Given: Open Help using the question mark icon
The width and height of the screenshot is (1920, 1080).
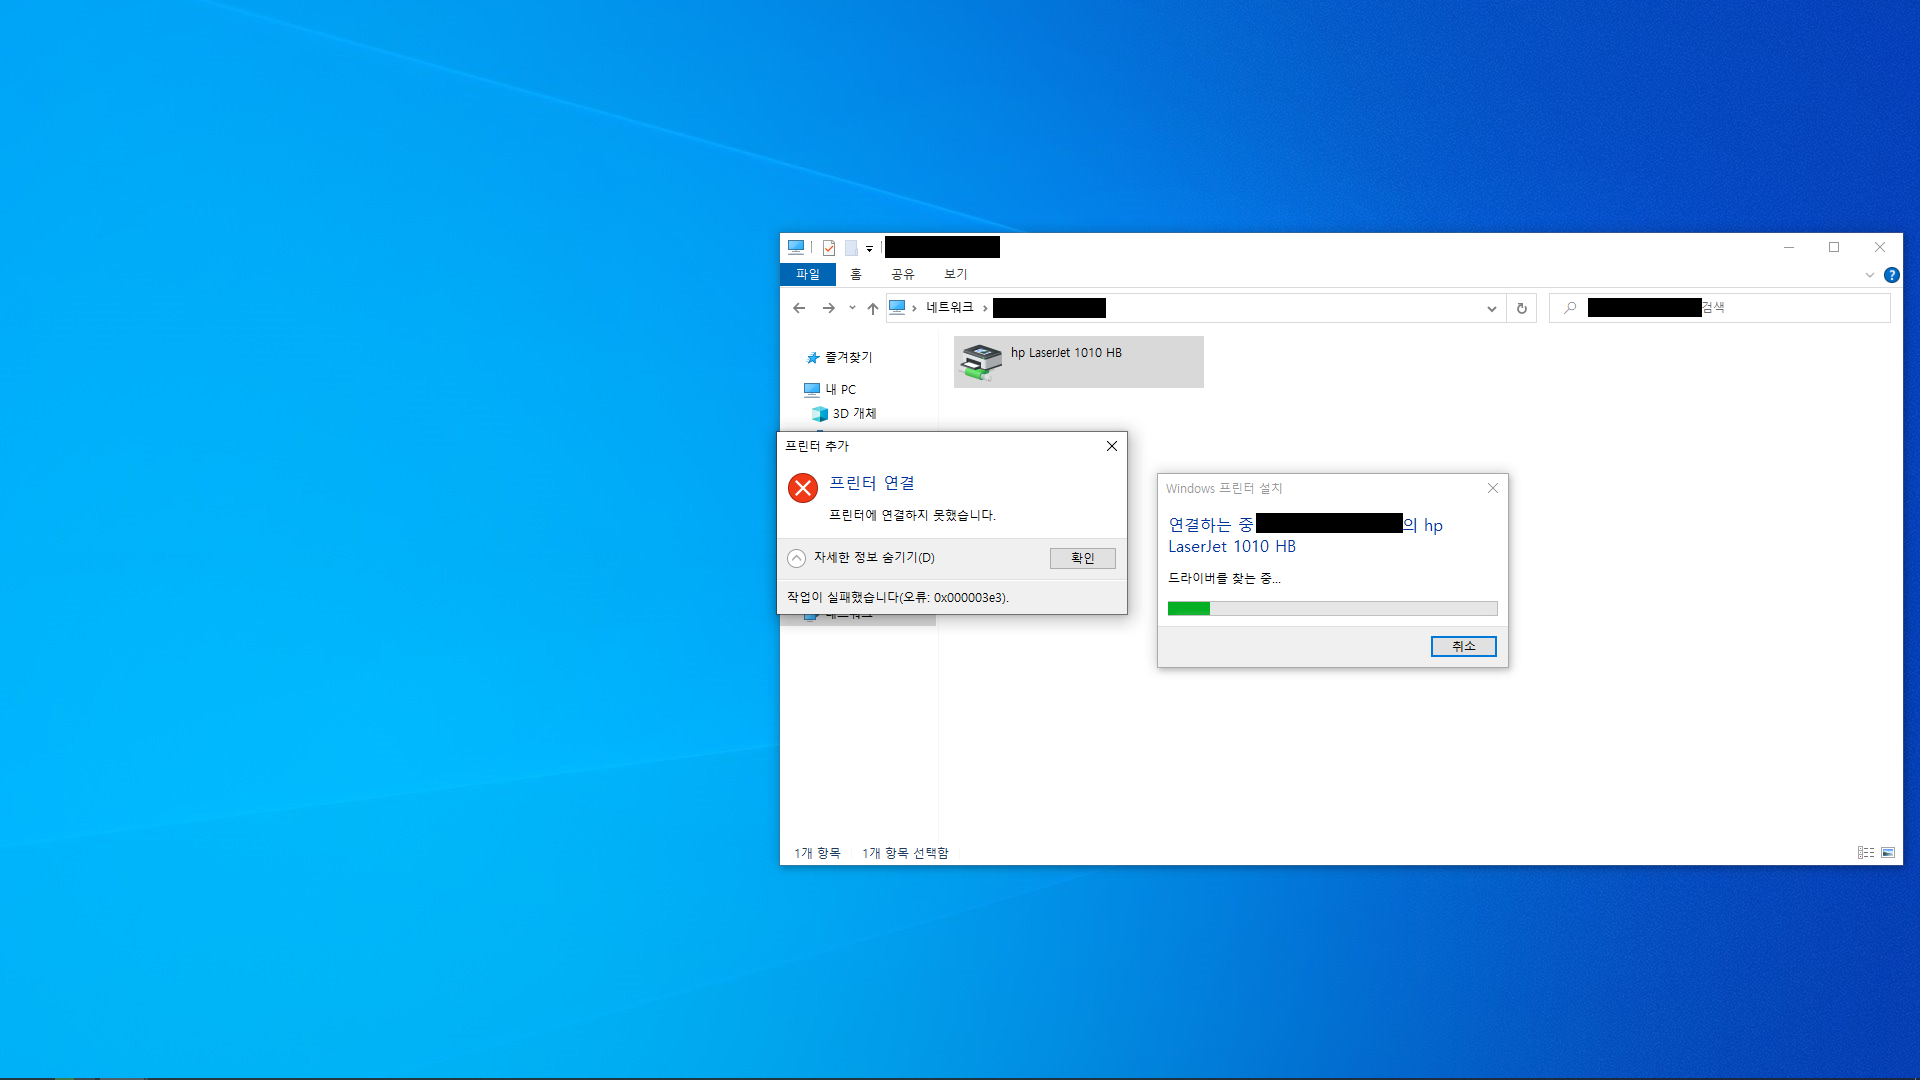Looking at the screenshot, I should 1891,275.
